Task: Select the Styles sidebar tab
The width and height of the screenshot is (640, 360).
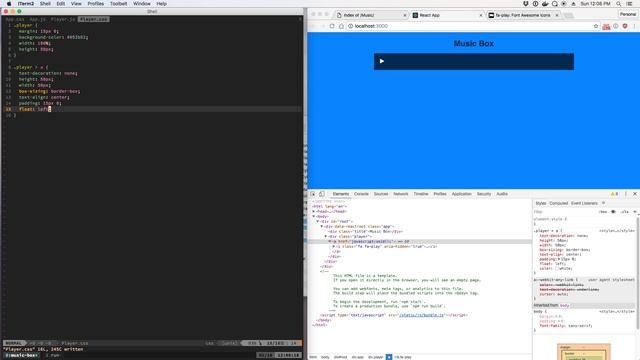Action: tap(541, 203)
